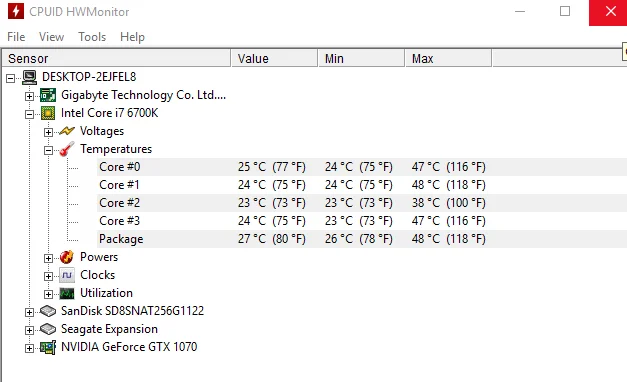
Task: Collapse the Intel Core i7 6700K node
Action: (29, 114)
